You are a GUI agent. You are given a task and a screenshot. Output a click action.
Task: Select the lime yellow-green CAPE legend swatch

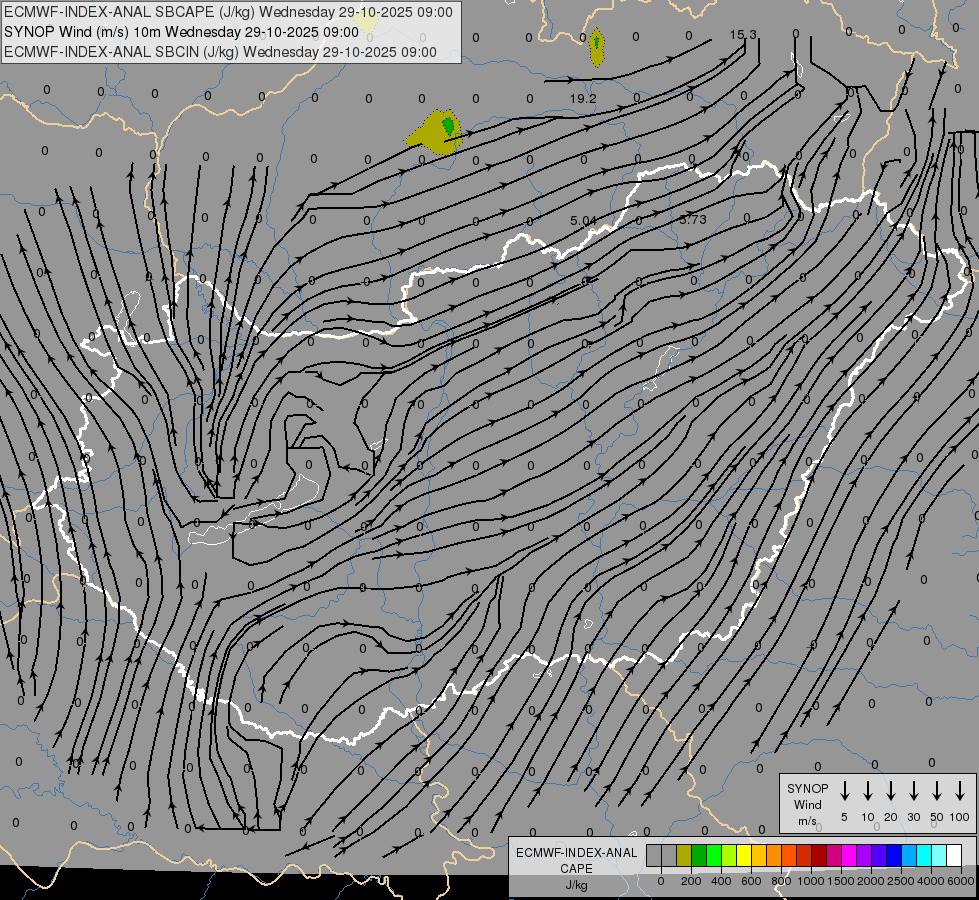pos(729,856)
